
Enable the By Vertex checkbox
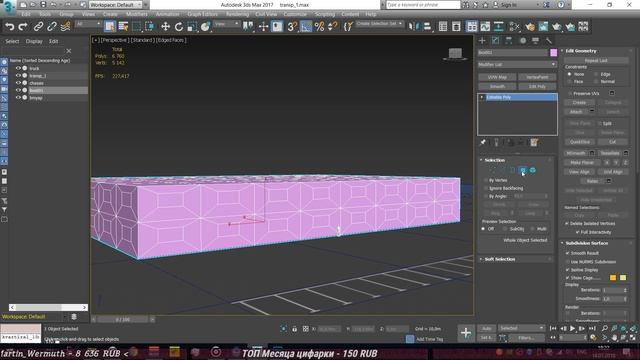pyautogui.click(x=486, y=180)
